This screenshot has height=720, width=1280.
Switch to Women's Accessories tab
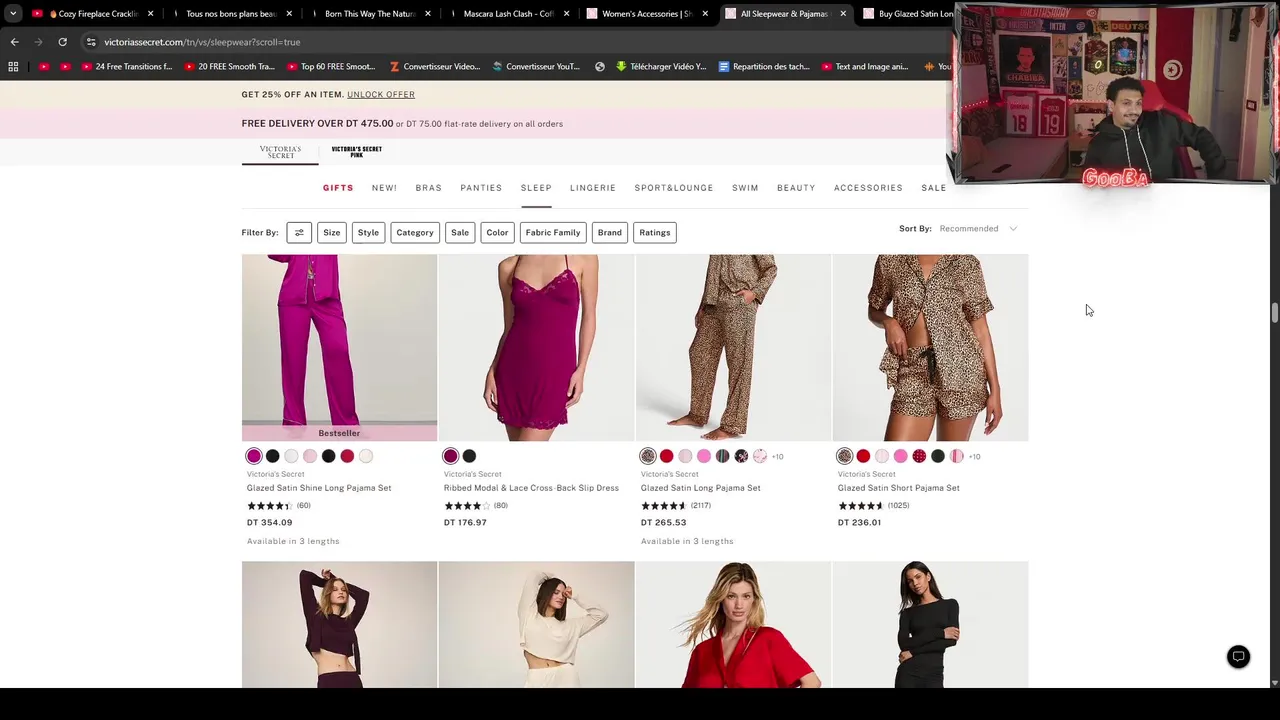pyautogui.click(x=646, y=14)
